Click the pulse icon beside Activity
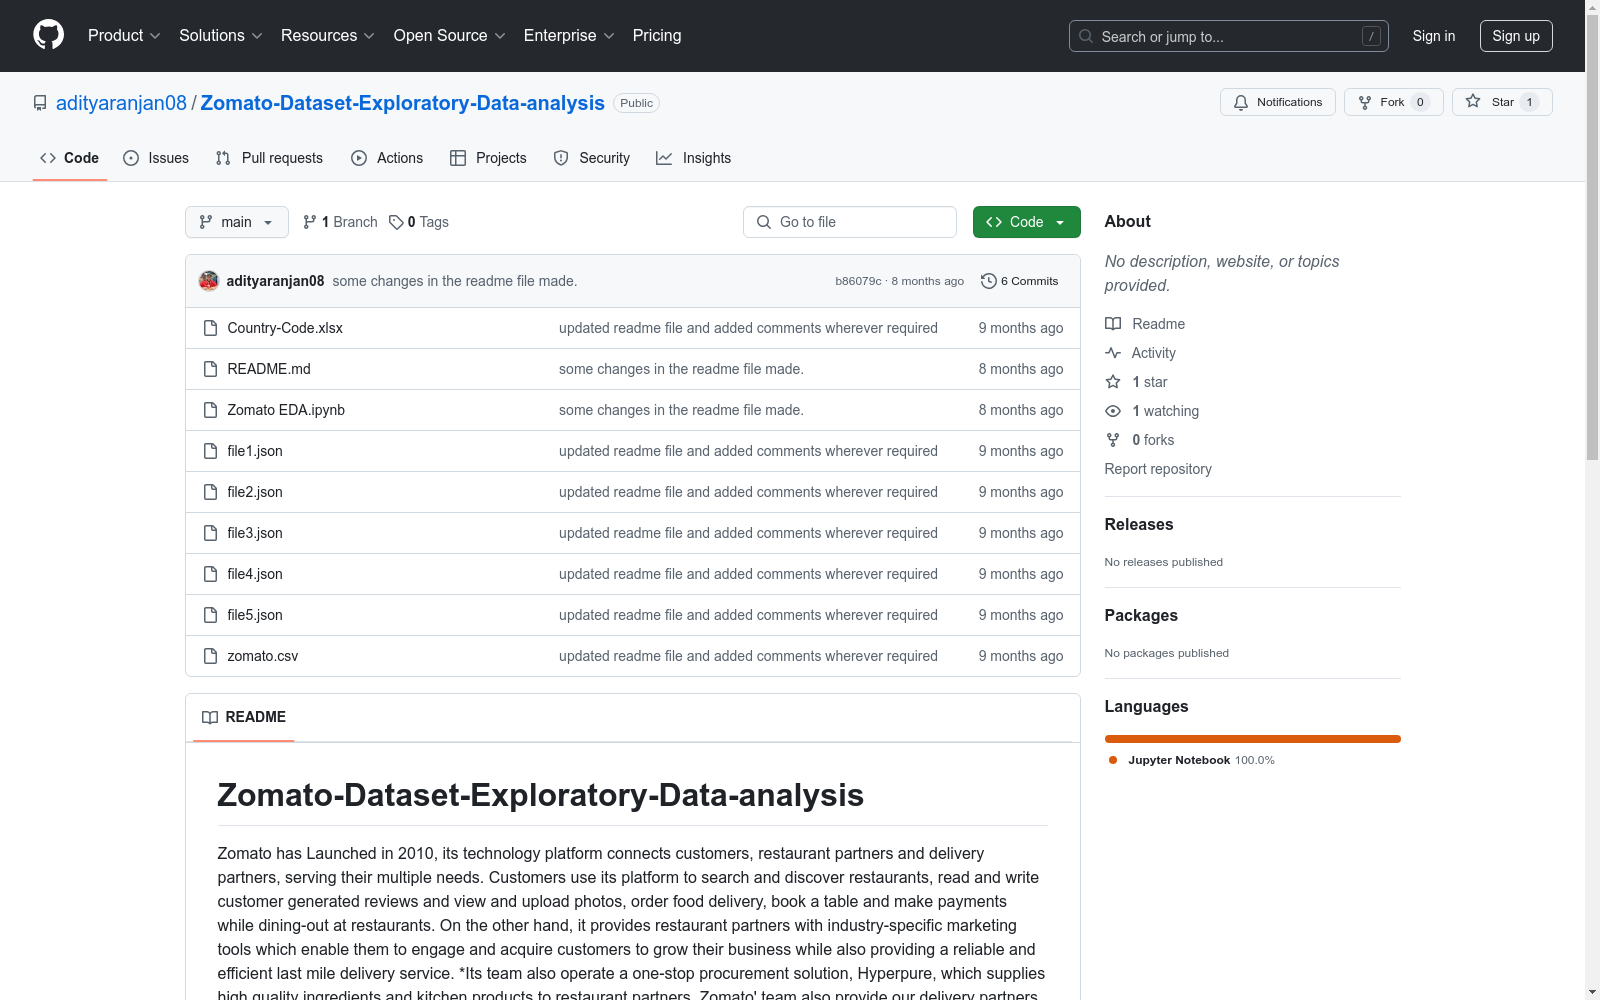 (x=1113, y=353)
